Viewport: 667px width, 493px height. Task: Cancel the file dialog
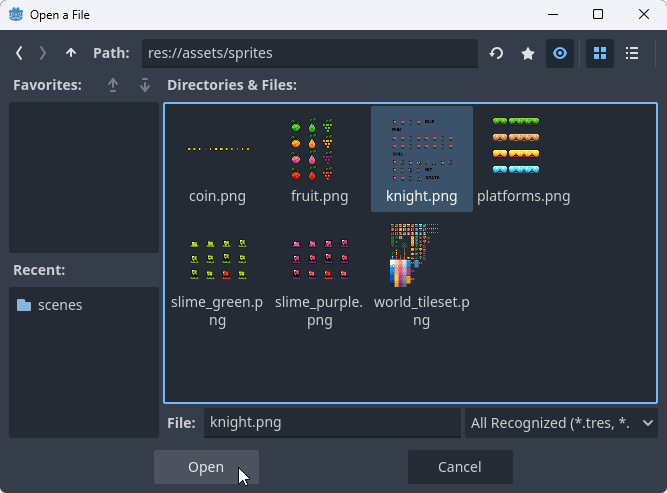[460, 467]
